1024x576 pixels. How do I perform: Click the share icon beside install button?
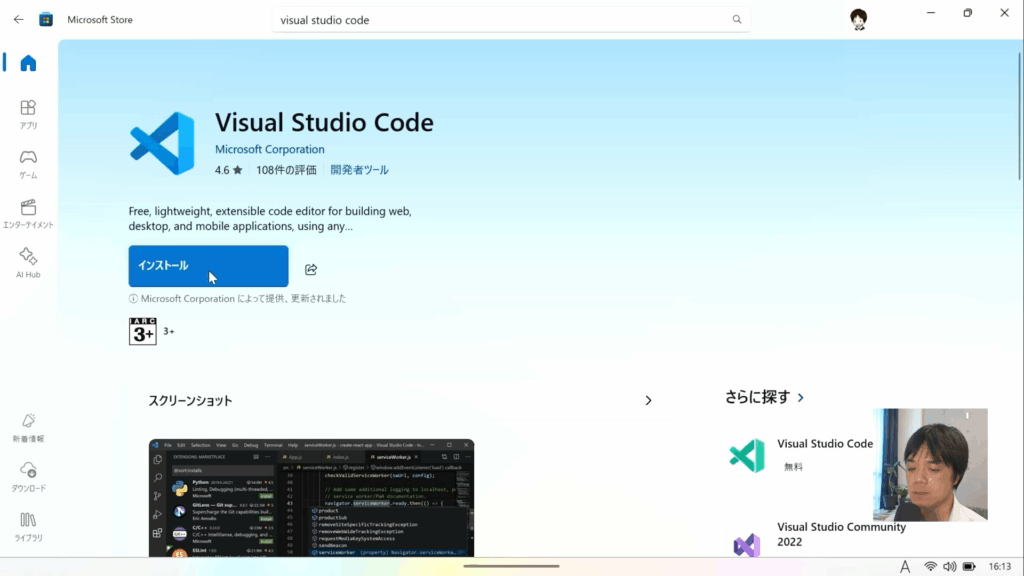[x=311, y=269]
